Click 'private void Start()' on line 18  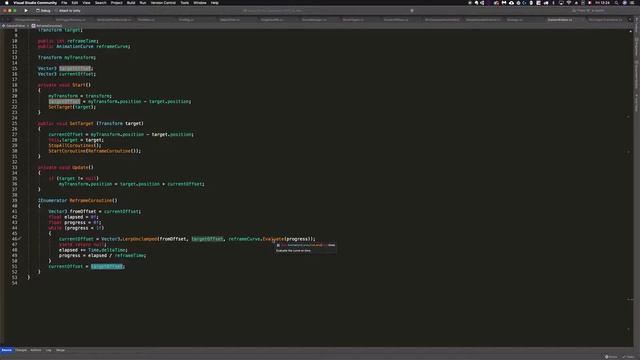pyautogui.click(x=64, y=85)
